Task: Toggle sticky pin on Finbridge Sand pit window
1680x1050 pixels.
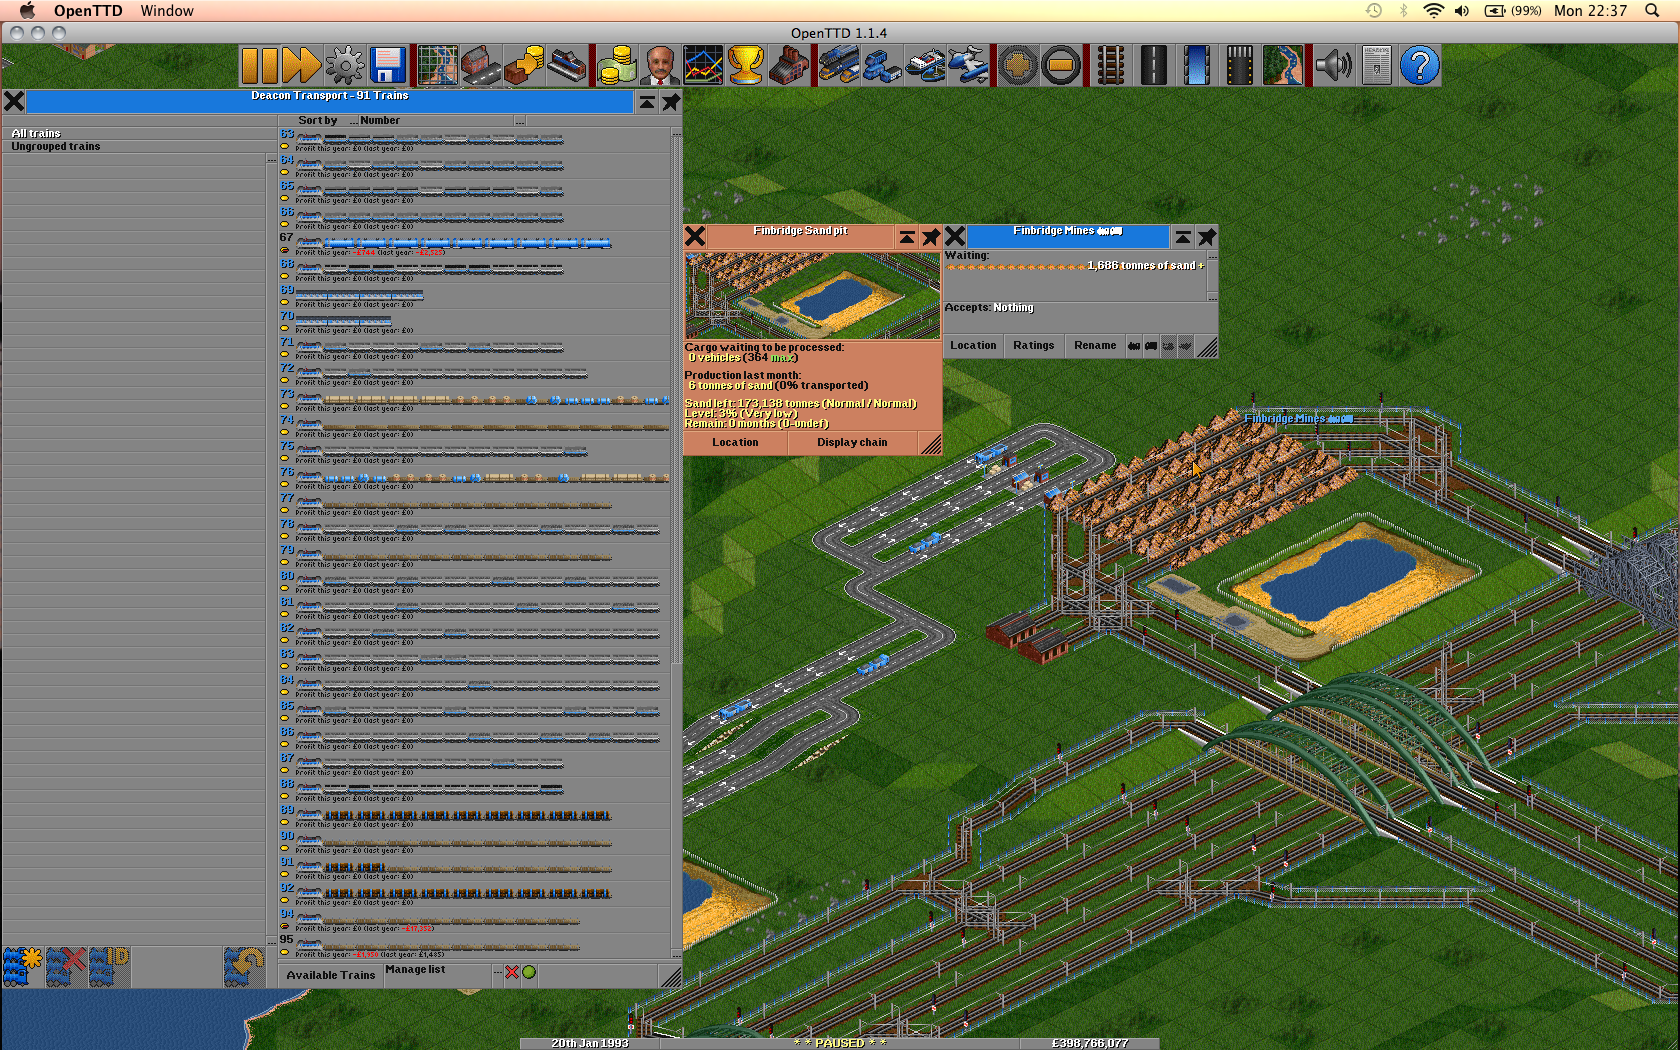Action: click(x=931, y=237)
